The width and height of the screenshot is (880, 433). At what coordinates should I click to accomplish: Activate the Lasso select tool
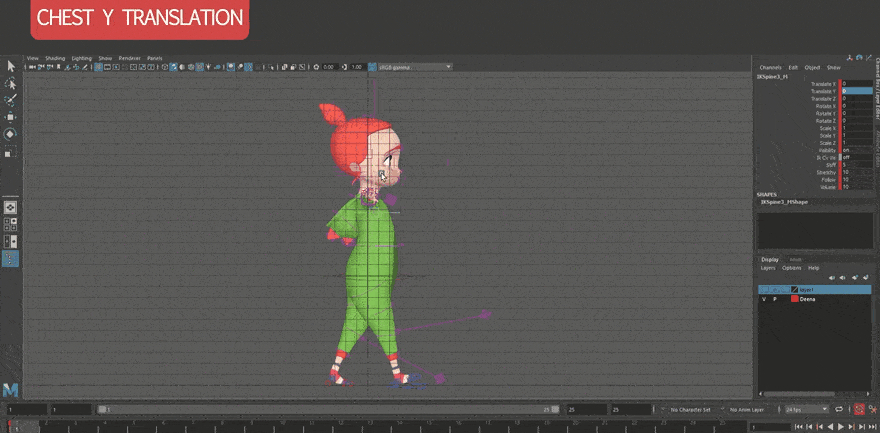point(10,83)
